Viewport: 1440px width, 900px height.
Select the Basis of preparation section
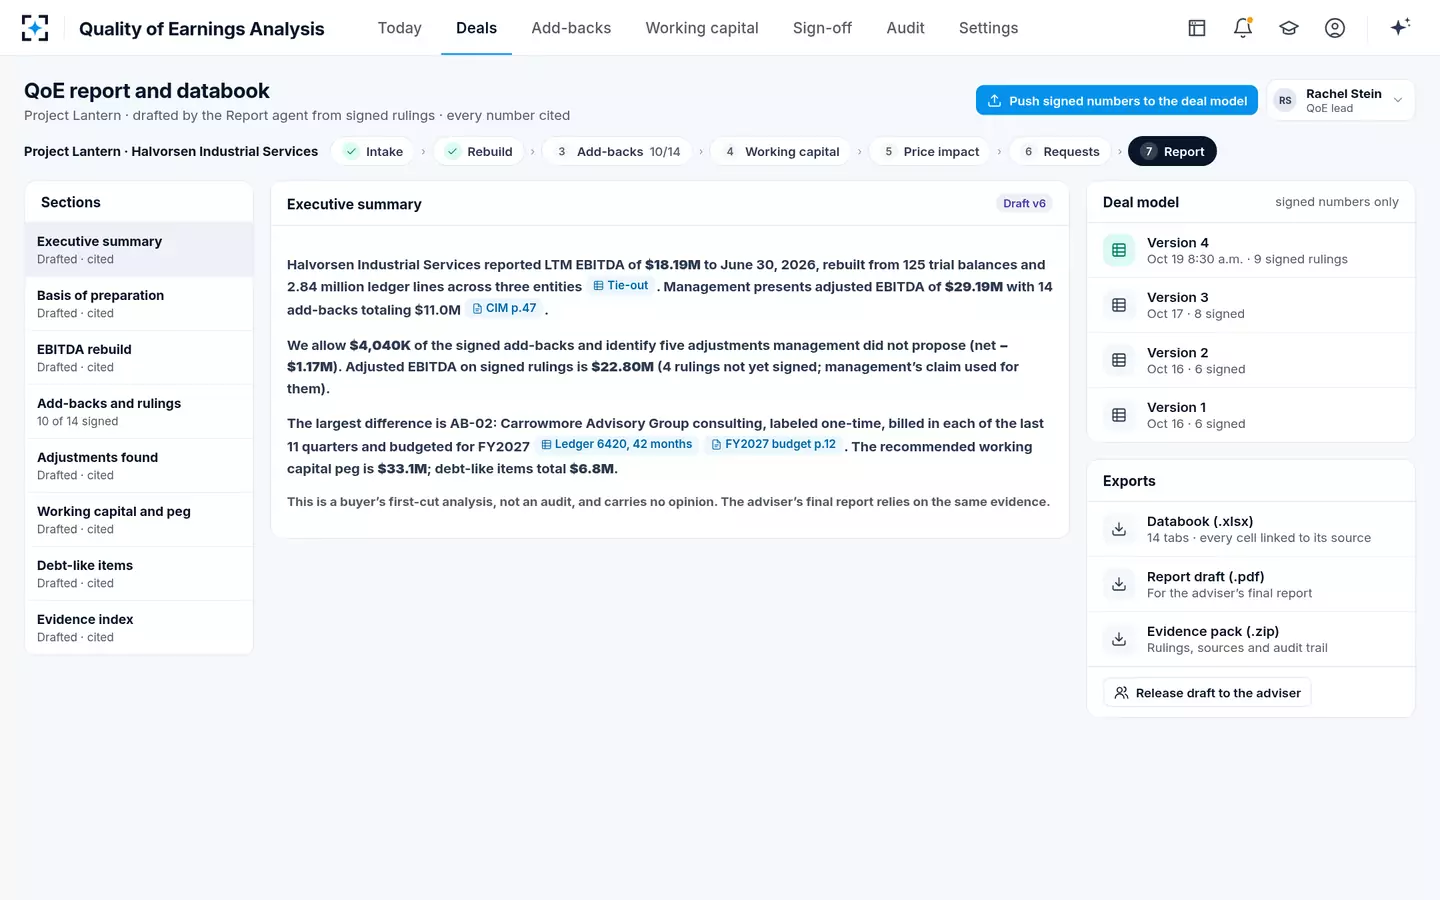[x=139, y=304]
